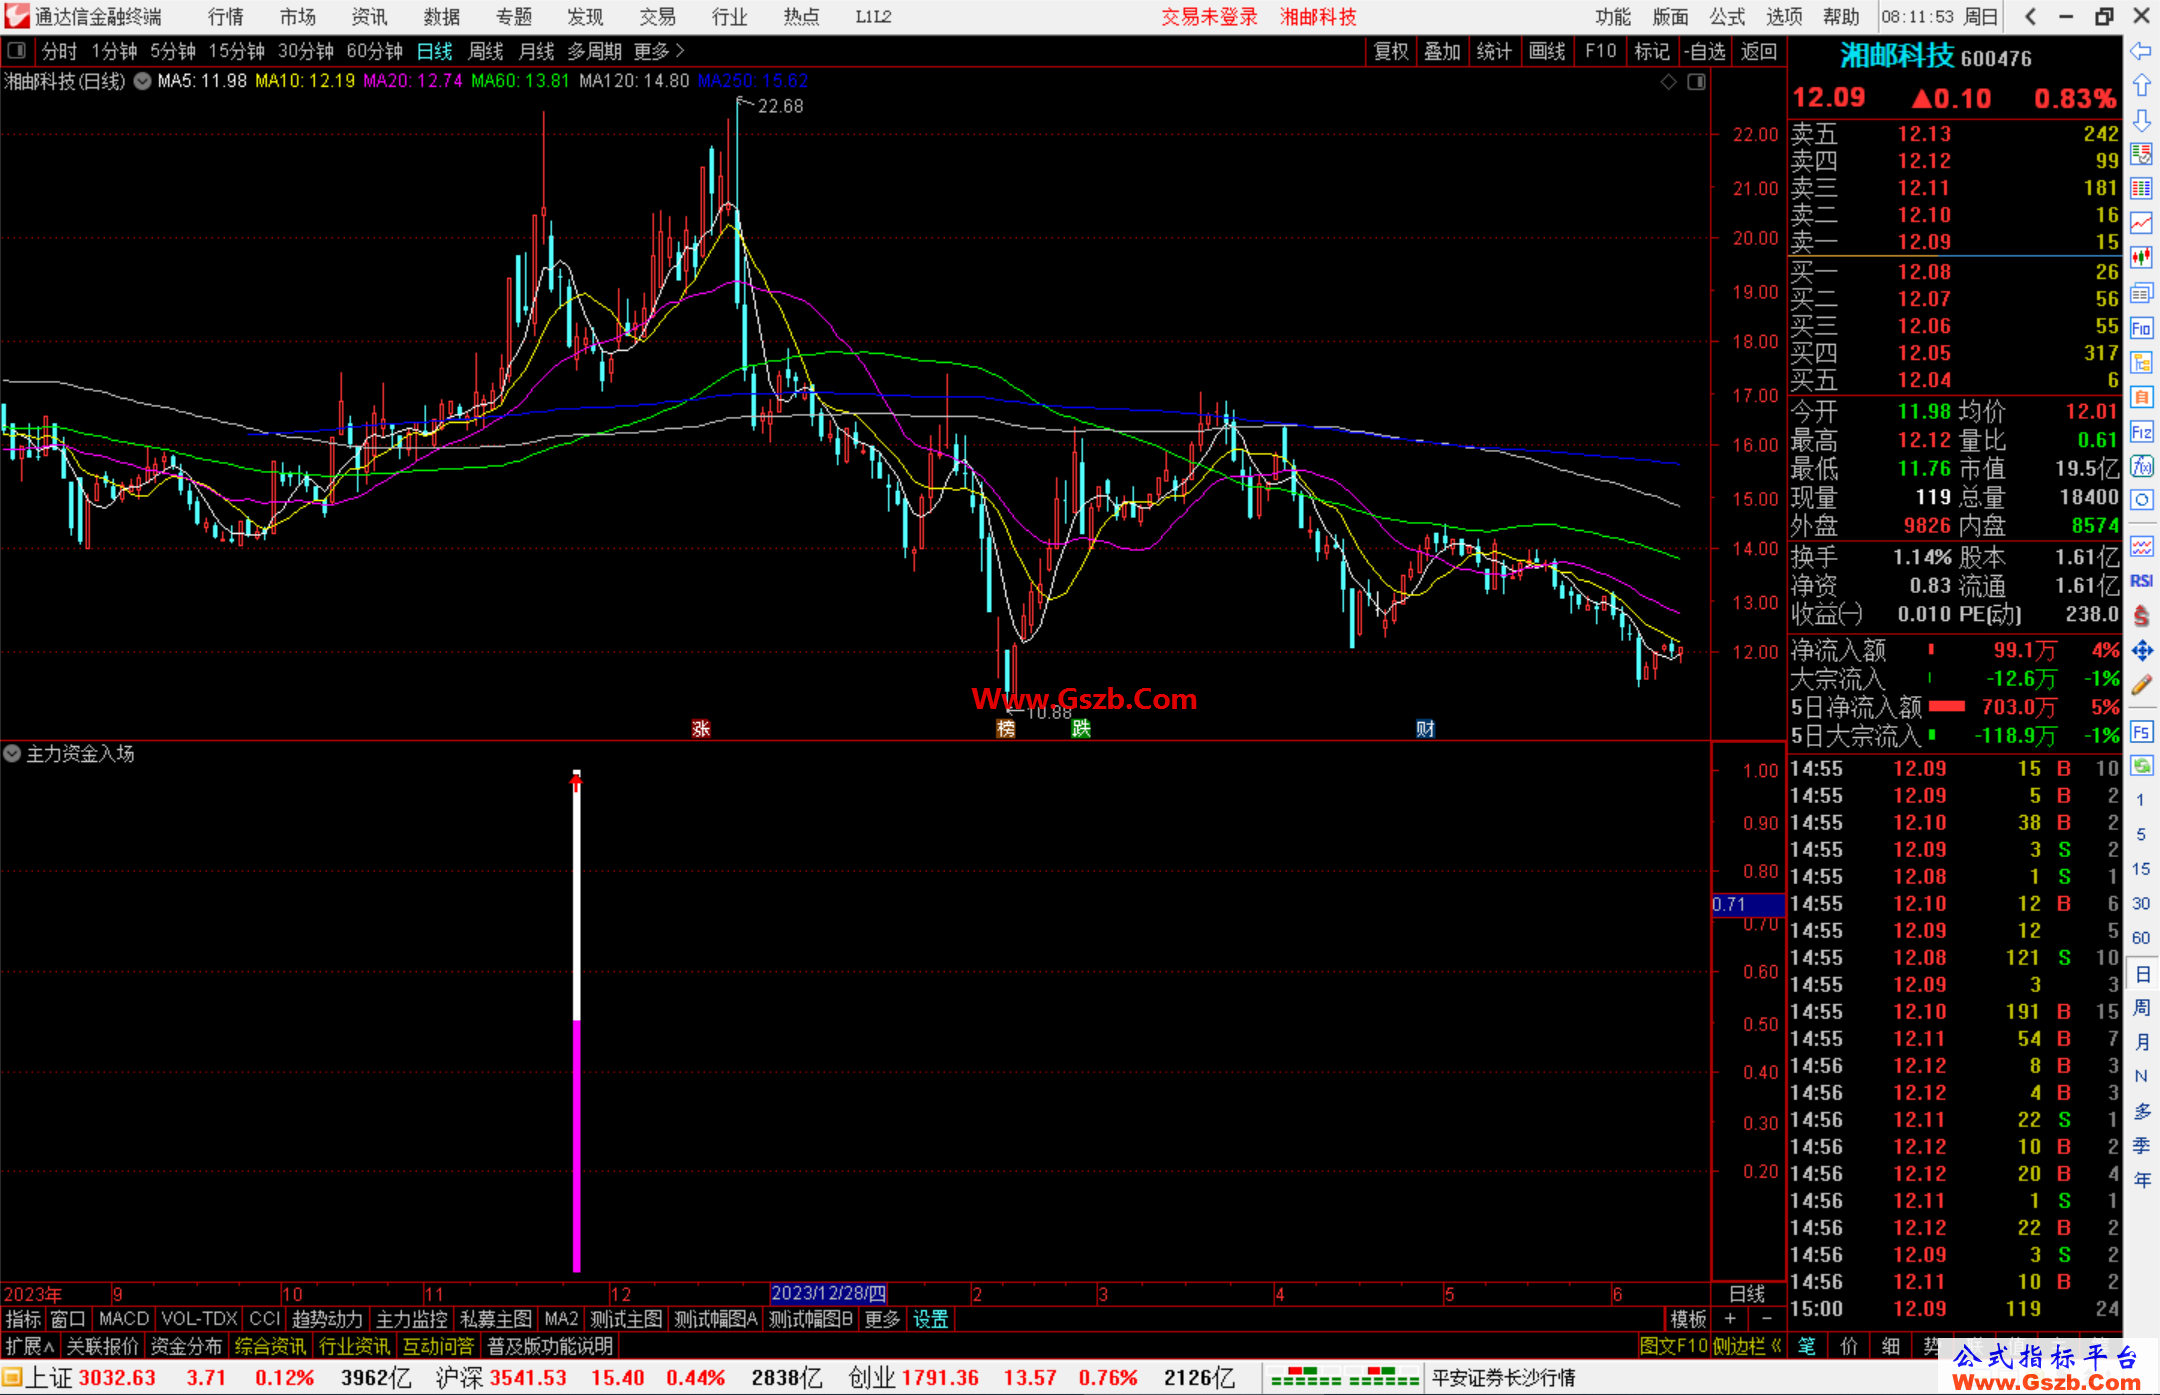The height and width of the screenshot is (1395, 2160).
Task: Select the pencil drawing tool icon
Action: click(x=2141, y=685)
